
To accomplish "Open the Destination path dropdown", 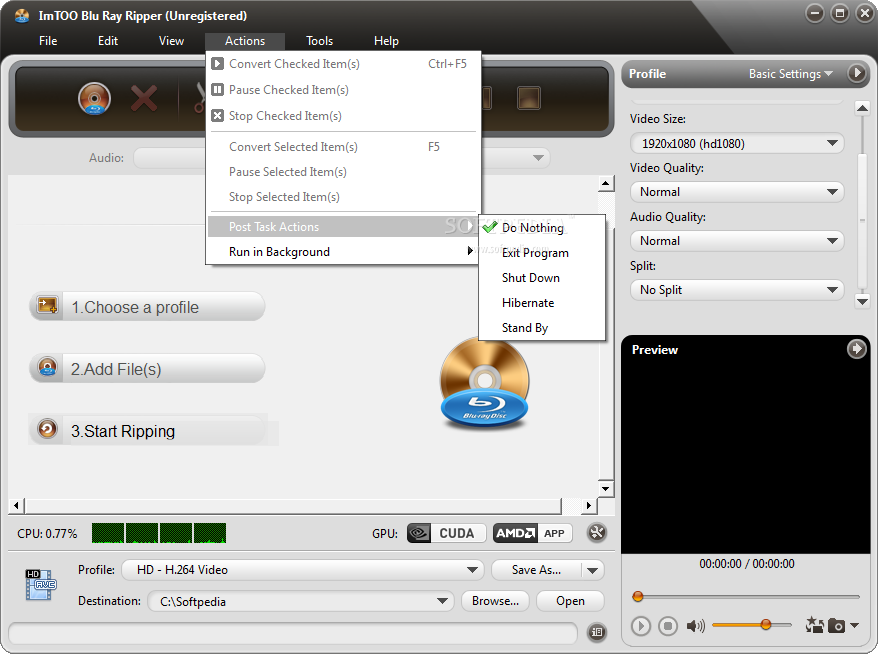I will [x=301, y=601].
